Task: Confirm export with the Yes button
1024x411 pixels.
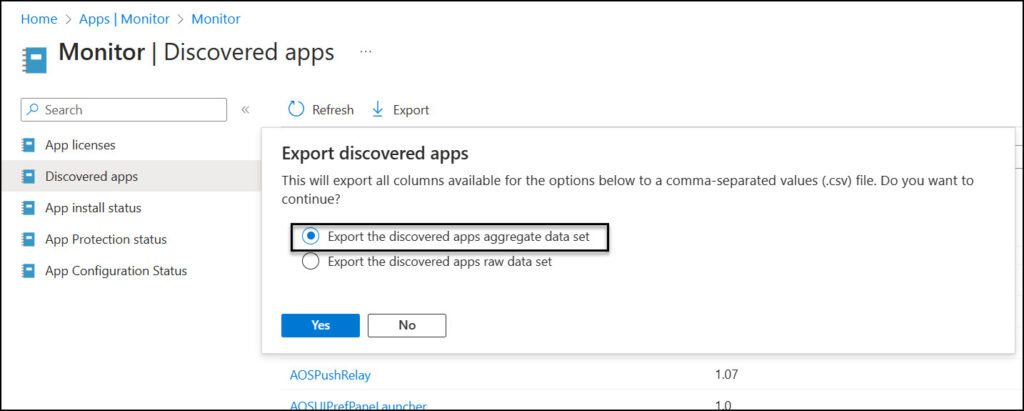Action: click(321, 325)
